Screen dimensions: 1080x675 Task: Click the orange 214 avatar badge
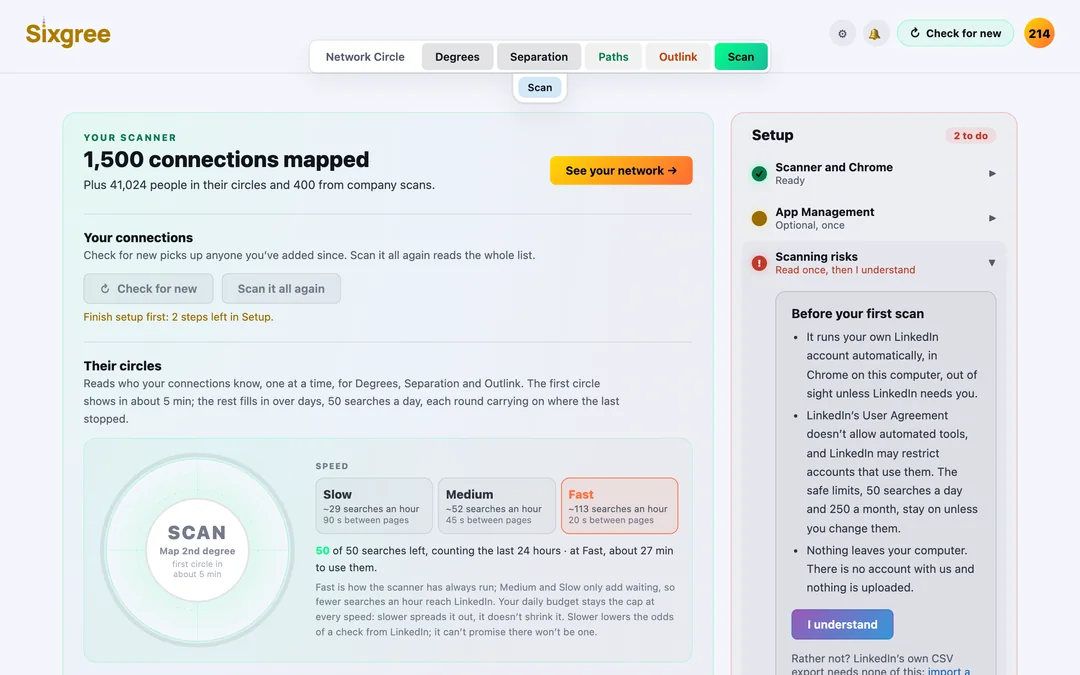(1039, 33)
